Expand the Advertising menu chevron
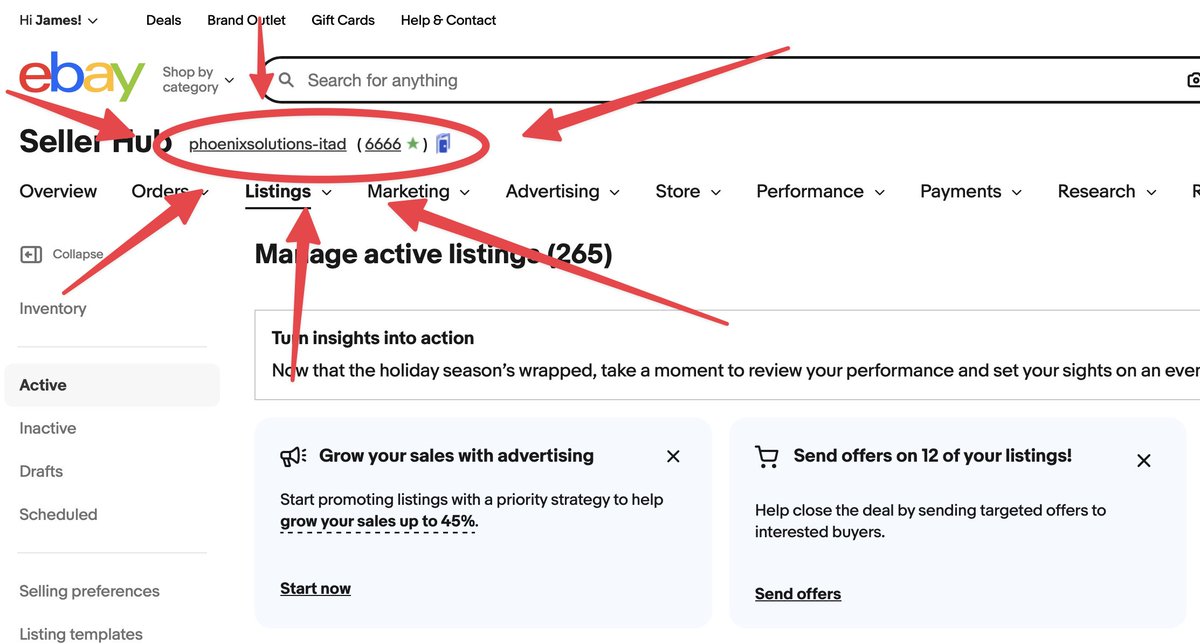1200x644 pixels. pyautogui.click(x=614, y=192)
